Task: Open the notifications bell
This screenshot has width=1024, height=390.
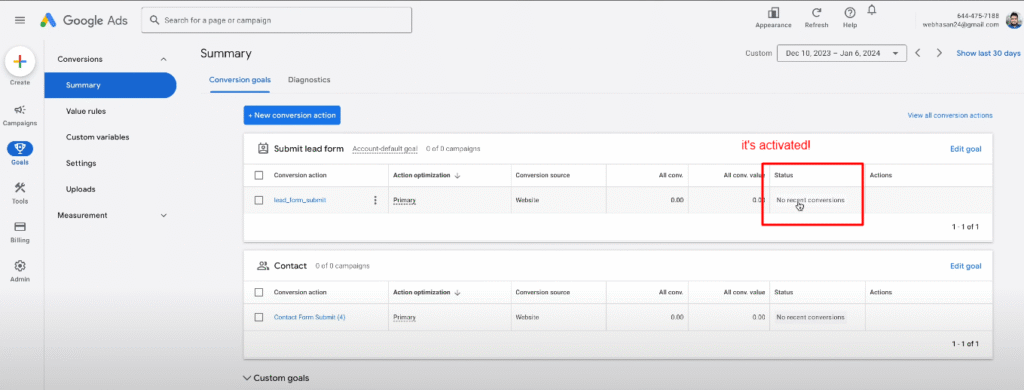Action: pyautogui.click(x=872, y=10)
